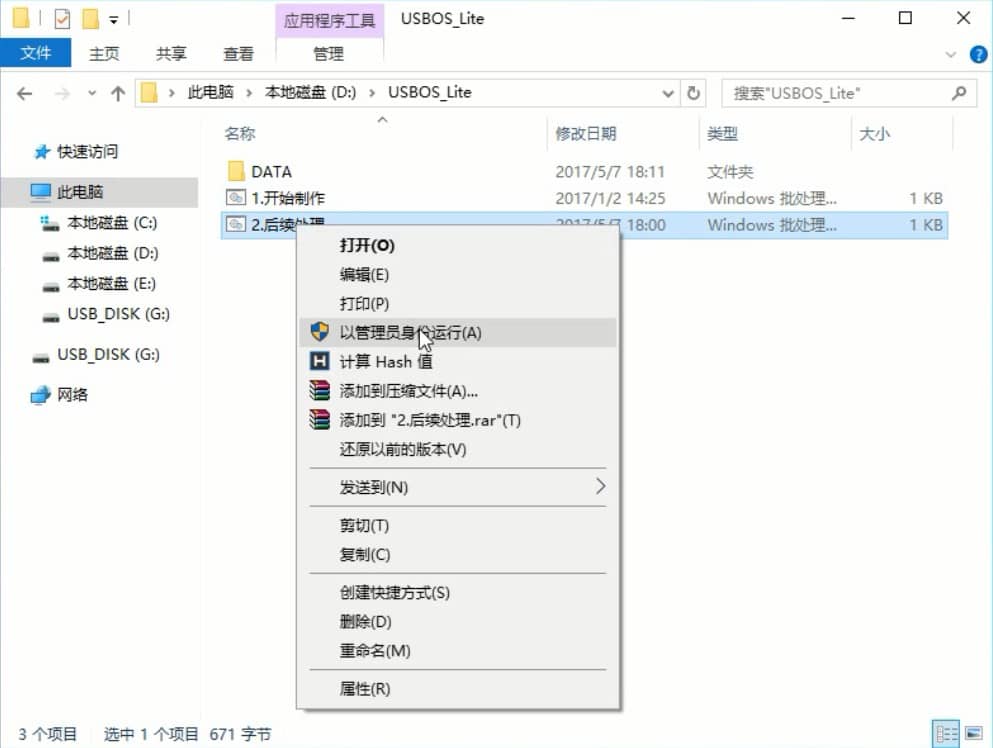Image resolution: width=993 pixels, height=748 pixels.
Task: Open the address bar history dropdown
Action: [669, 93]
